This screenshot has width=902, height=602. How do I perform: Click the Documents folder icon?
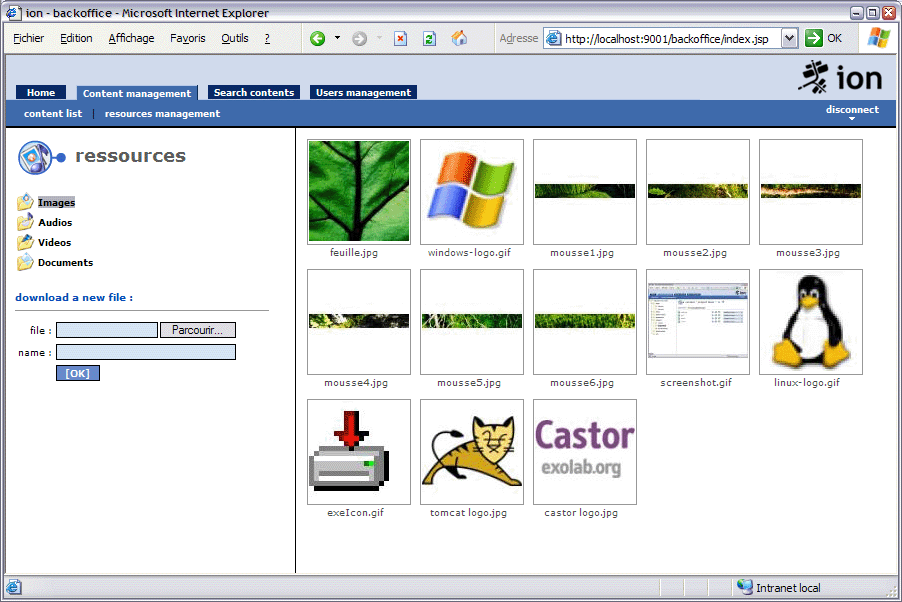[25, 262]
